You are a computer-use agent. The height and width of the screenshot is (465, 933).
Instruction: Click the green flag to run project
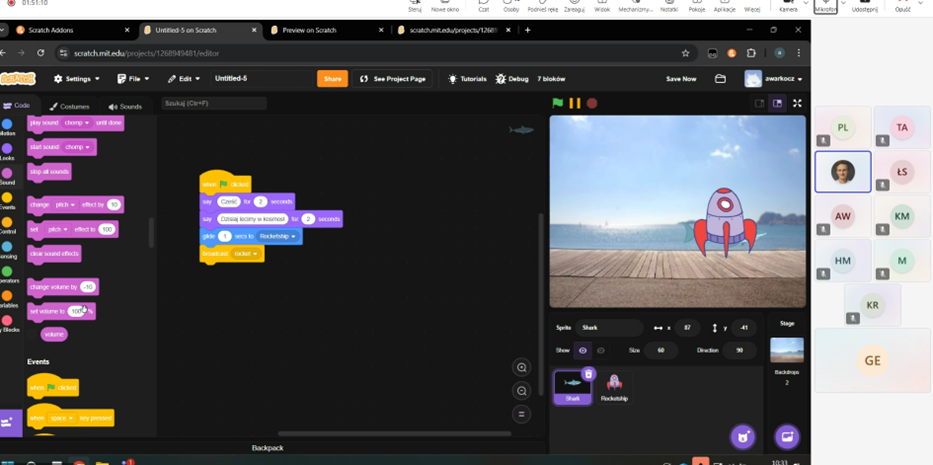558,103
